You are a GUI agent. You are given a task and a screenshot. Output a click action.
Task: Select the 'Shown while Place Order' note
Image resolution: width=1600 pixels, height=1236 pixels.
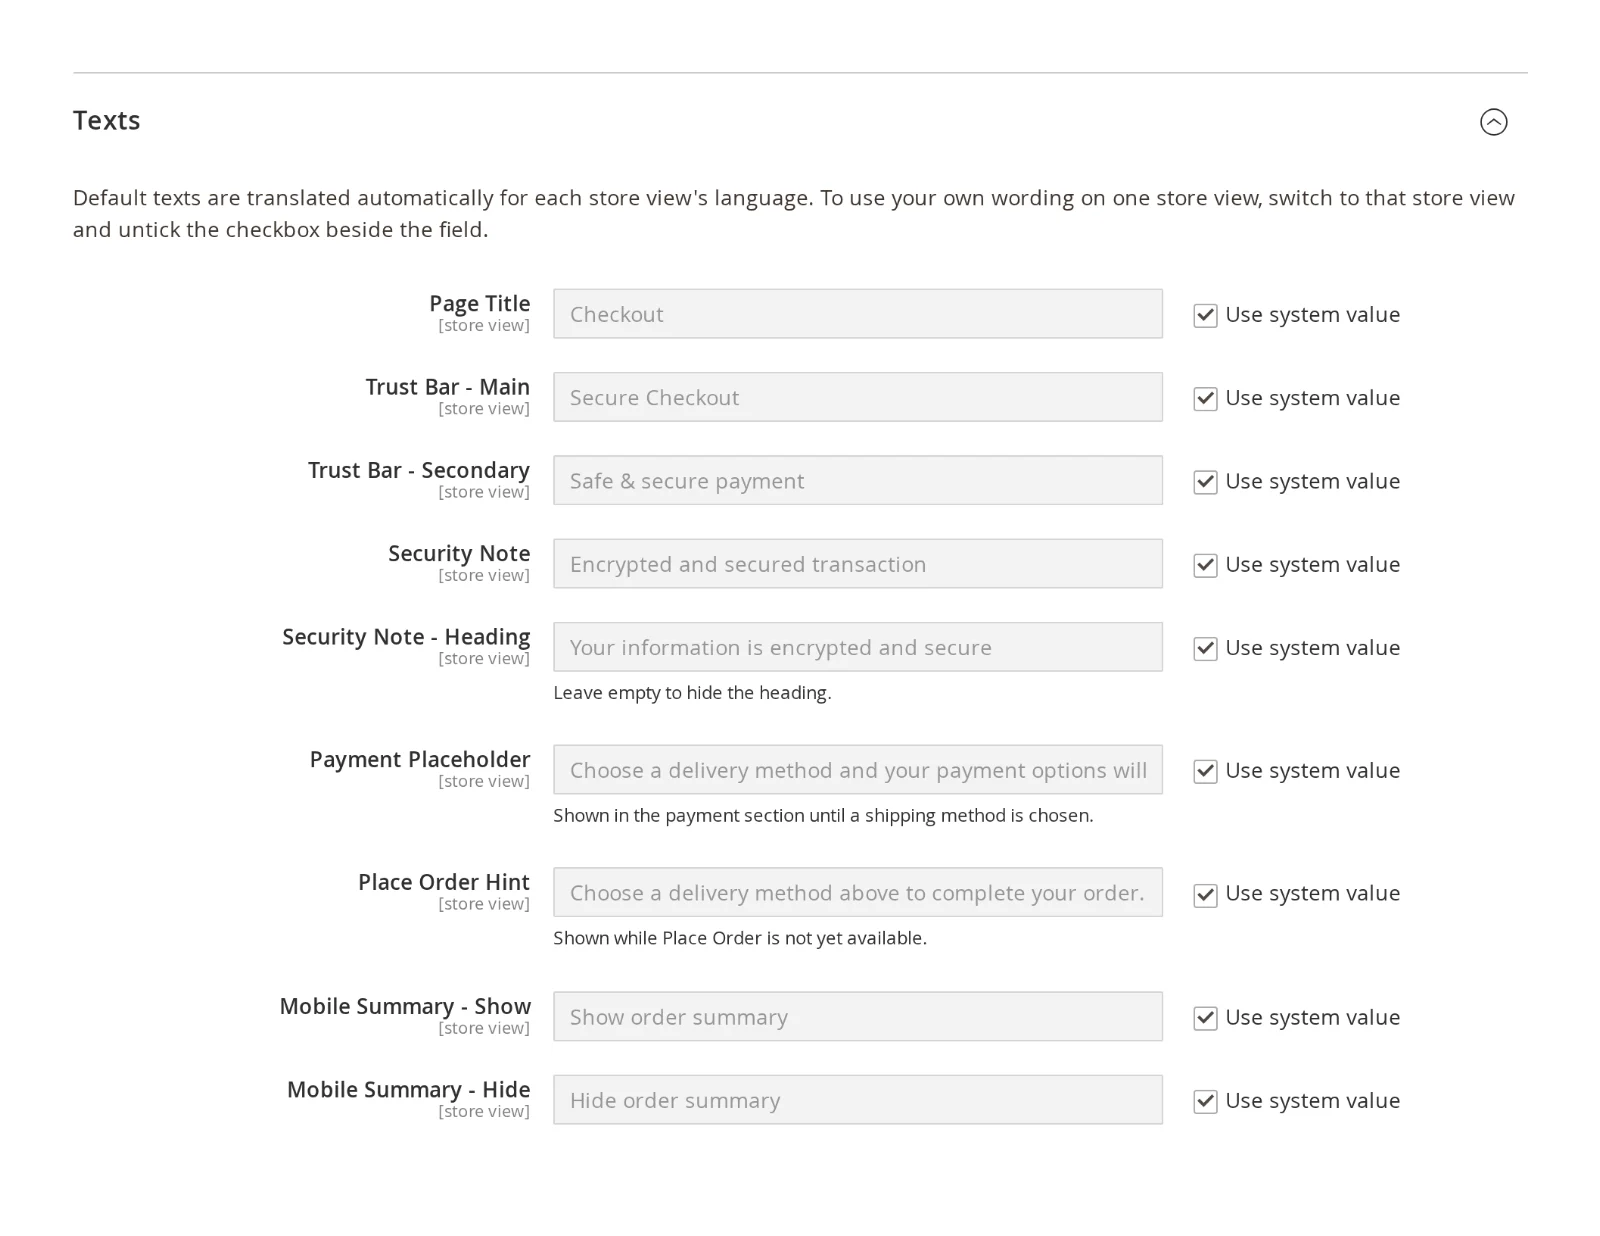click(740, 938)
